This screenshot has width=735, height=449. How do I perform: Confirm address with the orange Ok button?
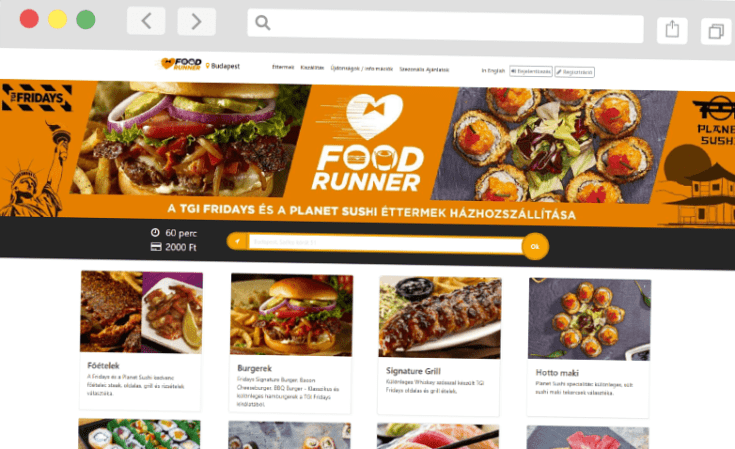pos(535,247)
